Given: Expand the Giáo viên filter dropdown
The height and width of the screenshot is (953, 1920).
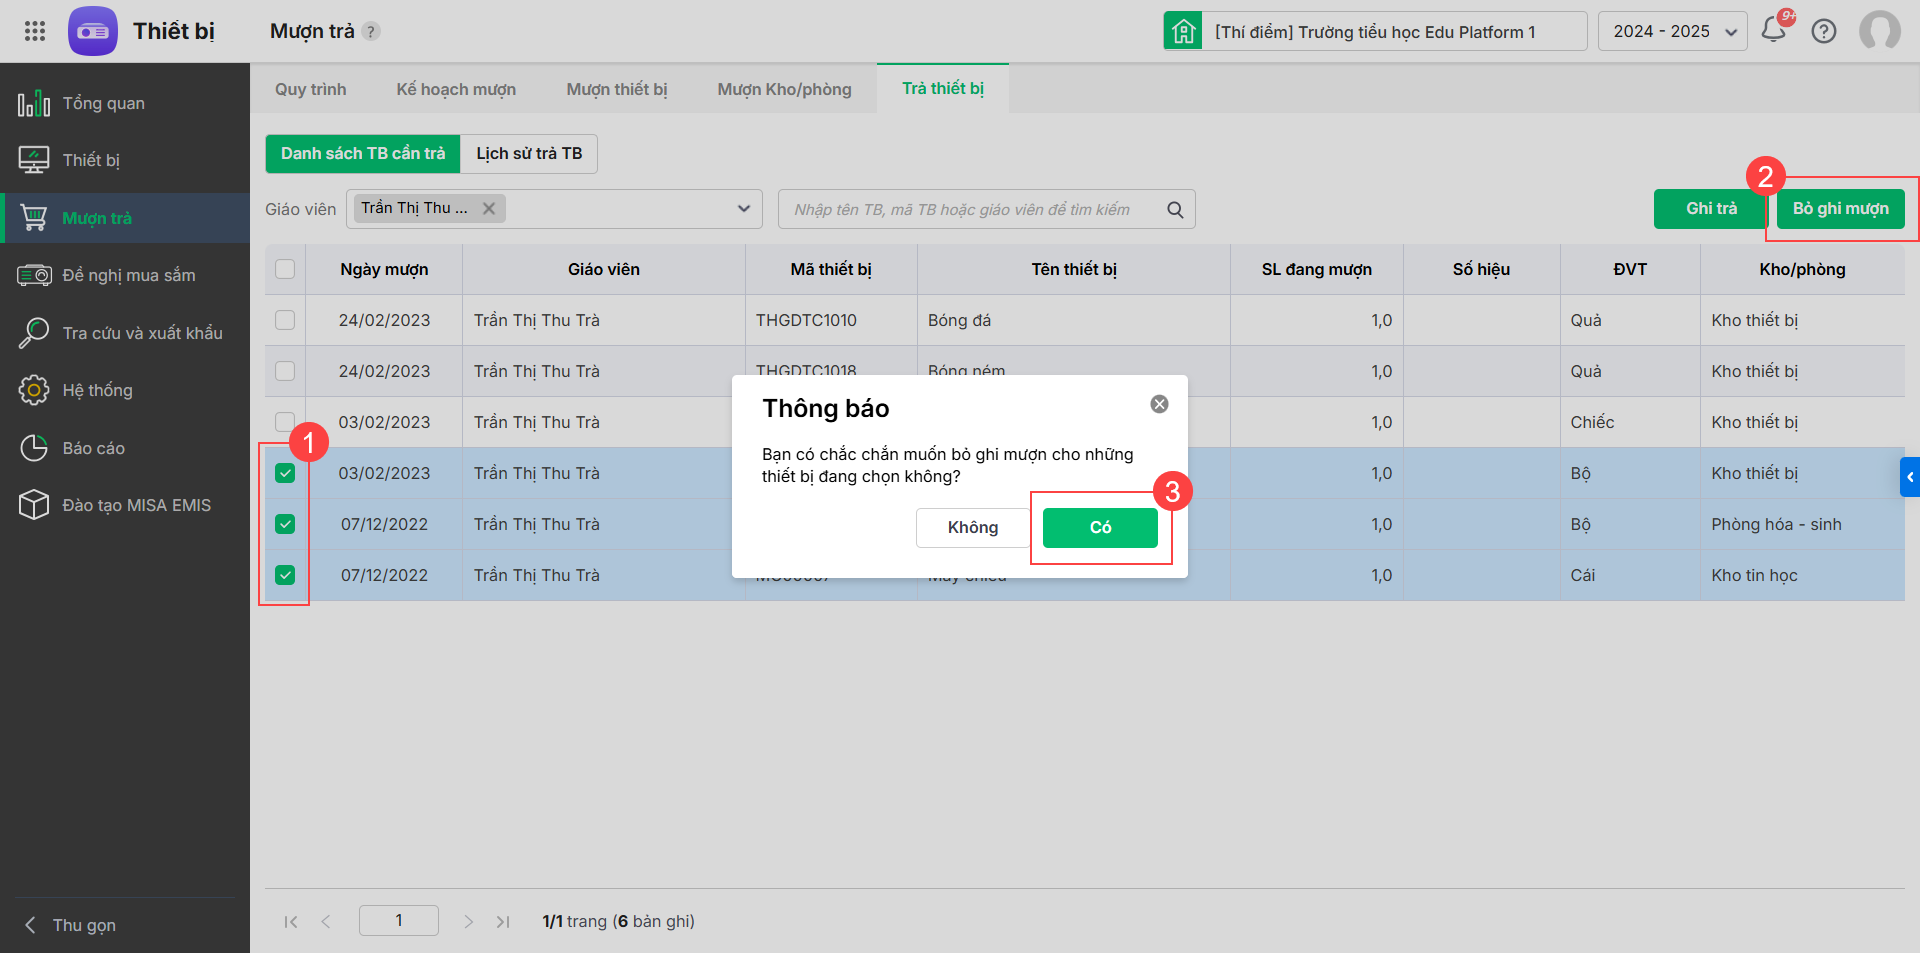Looking at the screenshot, I should (x=743, y=209).
